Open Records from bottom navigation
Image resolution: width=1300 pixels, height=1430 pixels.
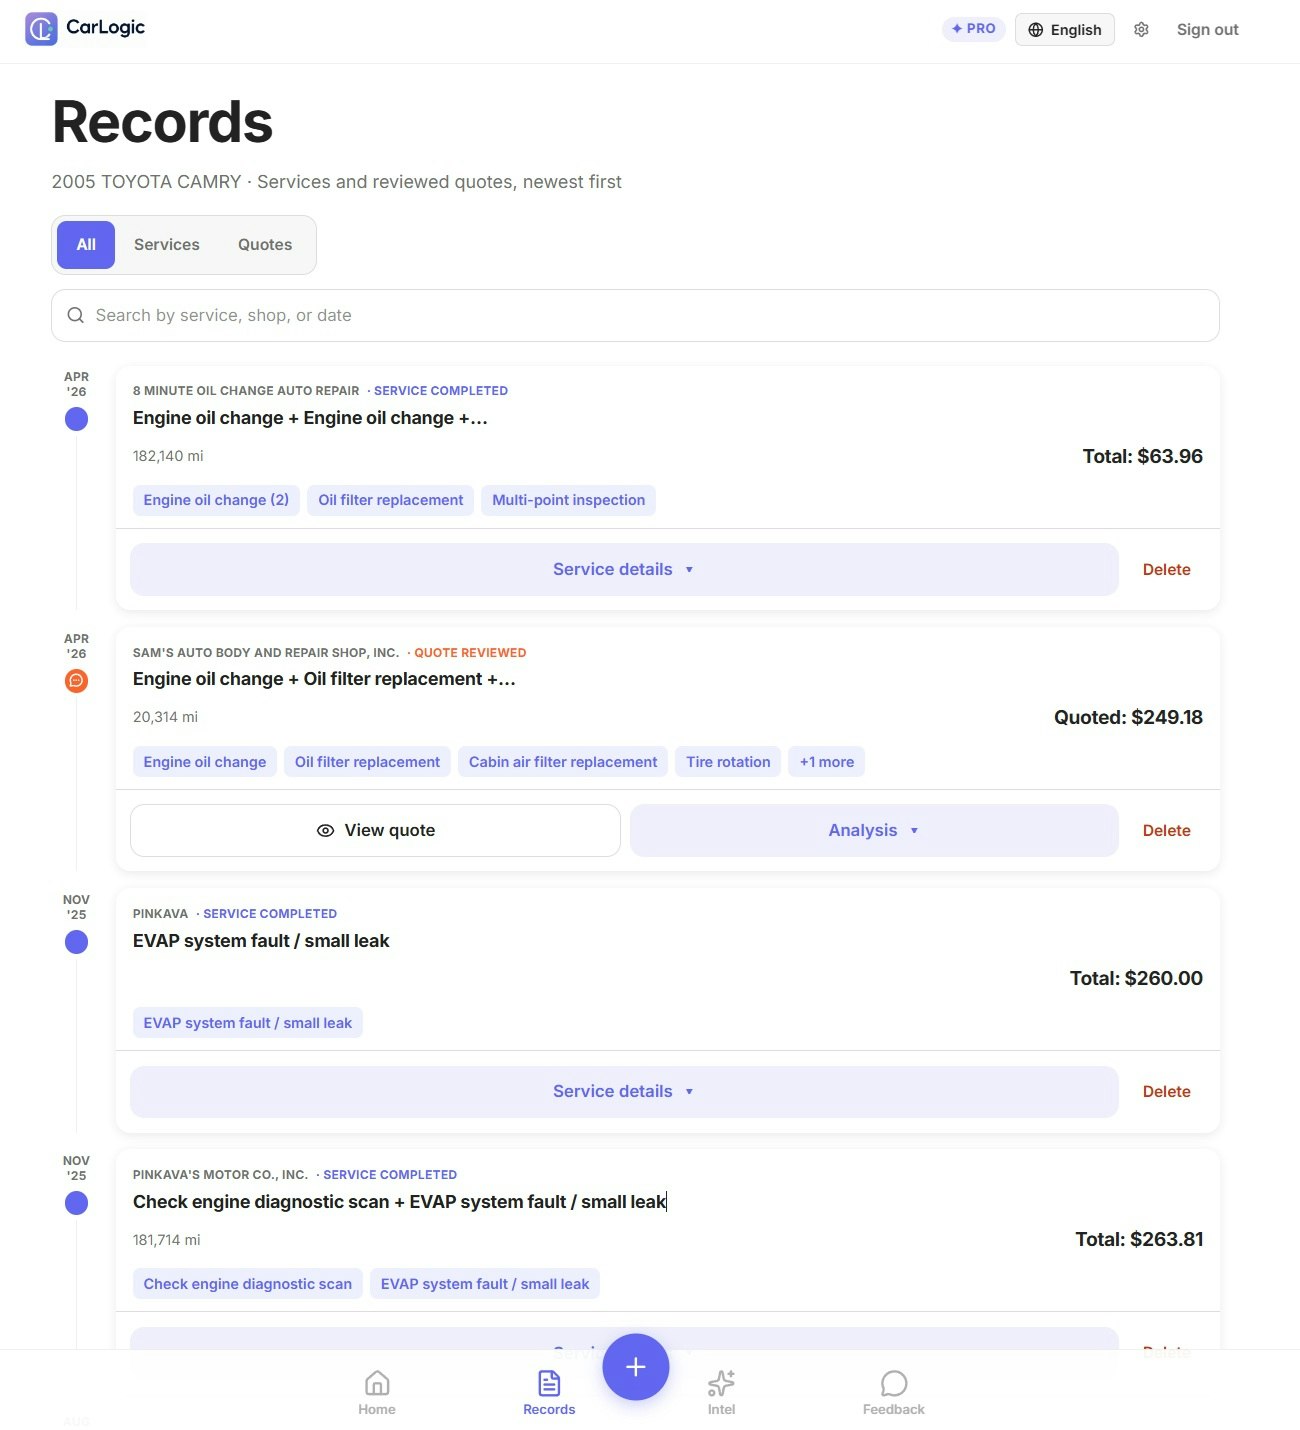(x=549, y=1393)
